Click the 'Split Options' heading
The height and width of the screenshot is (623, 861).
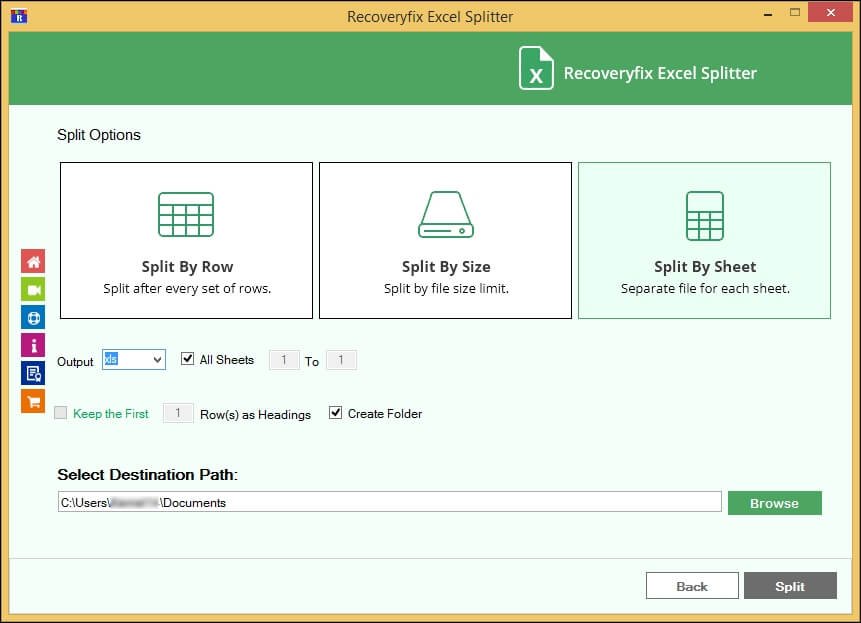99,135
